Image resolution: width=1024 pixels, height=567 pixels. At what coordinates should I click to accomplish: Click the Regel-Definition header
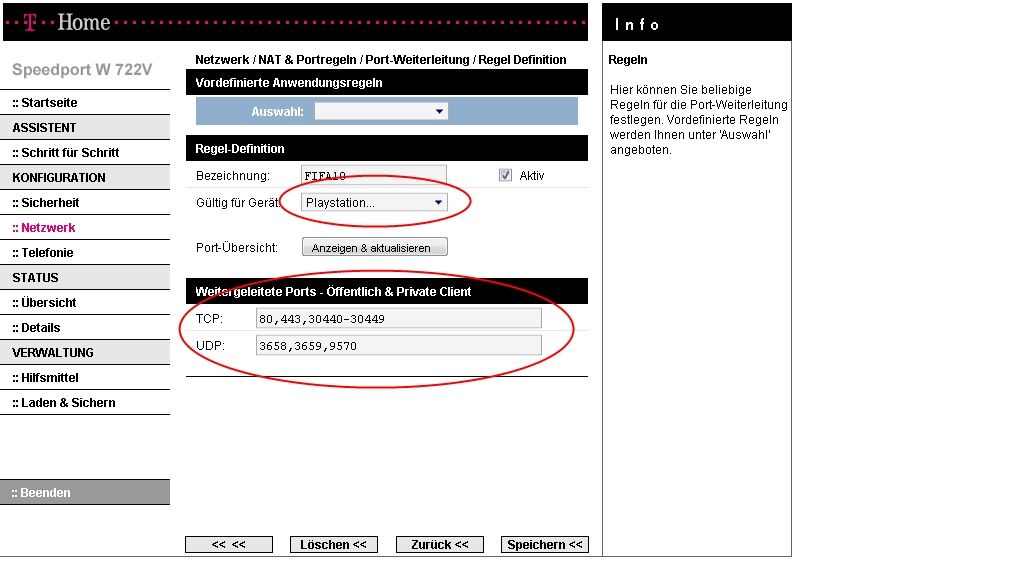[x=387, y=149]
